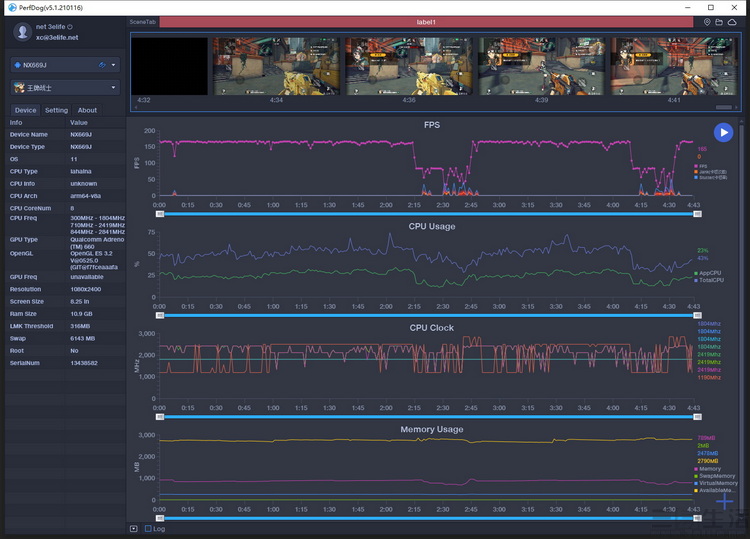Click the CPU Arch value arm64-v8a
750x539 pixels.
[x=86, y=196]
